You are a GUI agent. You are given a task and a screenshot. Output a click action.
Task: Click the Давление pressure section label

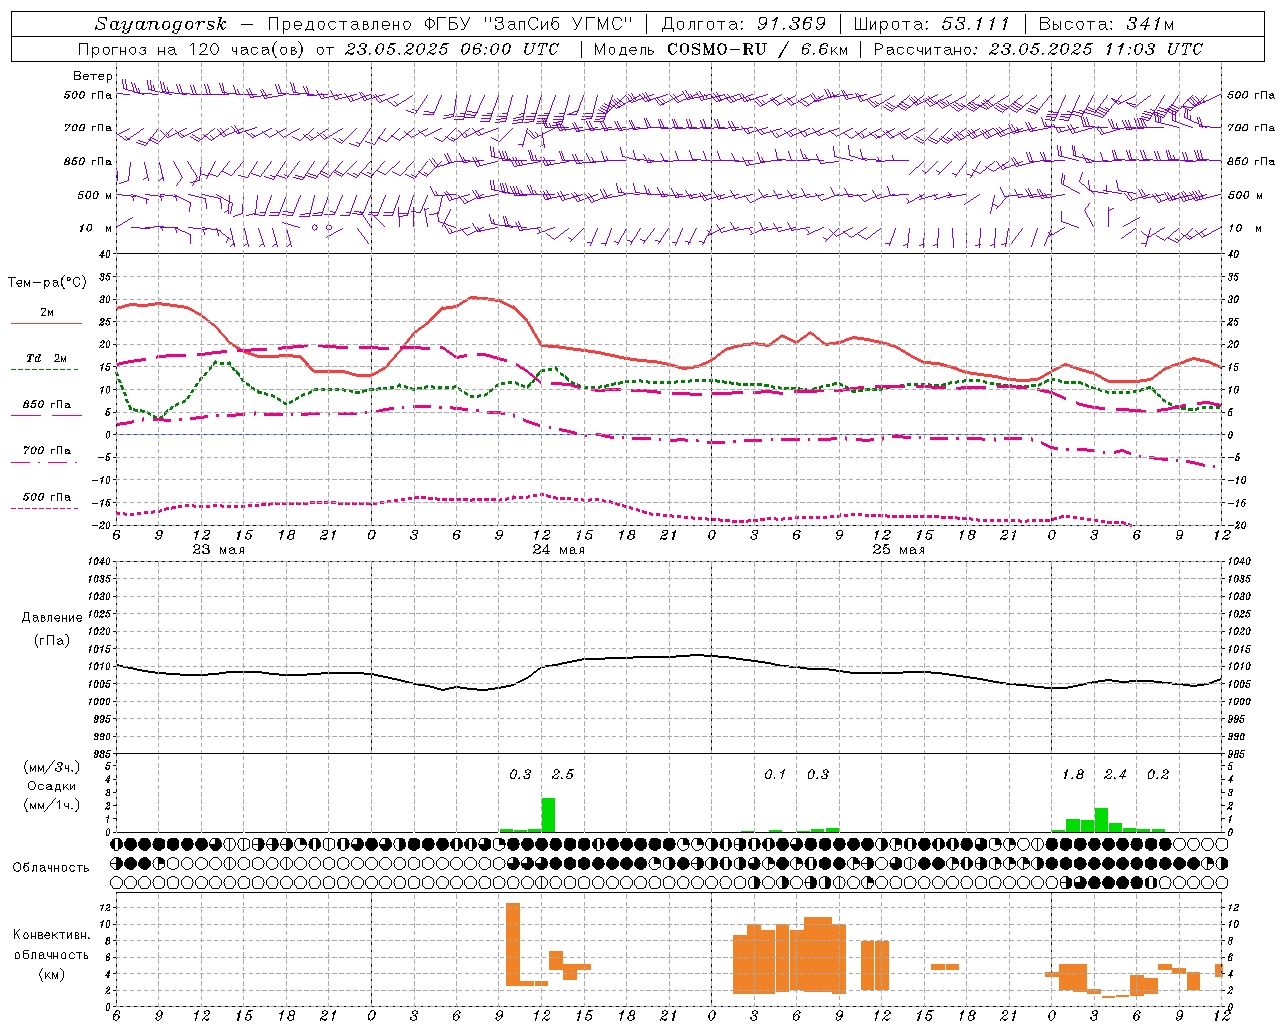coord(52,617)
